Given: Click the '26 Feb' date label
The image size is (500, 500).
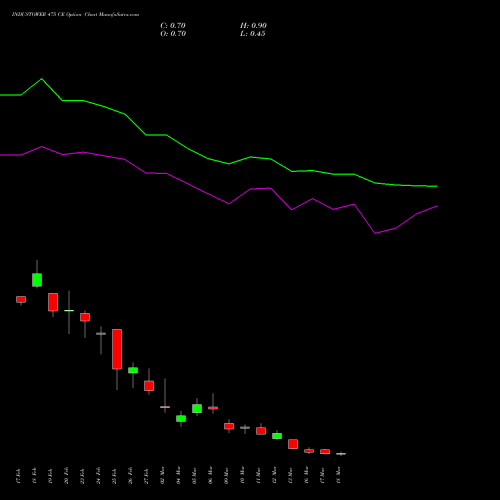Looking at the screenshot, I should (130, 476).
